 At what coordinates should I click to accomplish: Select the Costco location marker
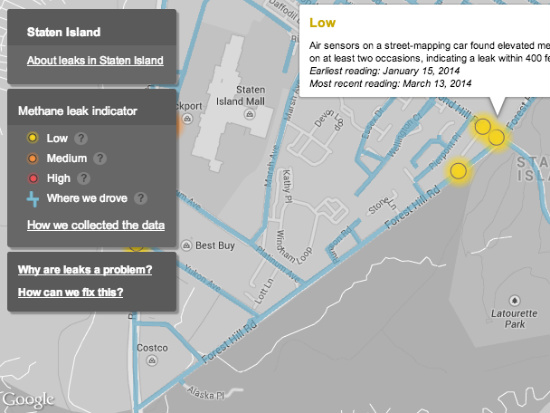[152, 360]
